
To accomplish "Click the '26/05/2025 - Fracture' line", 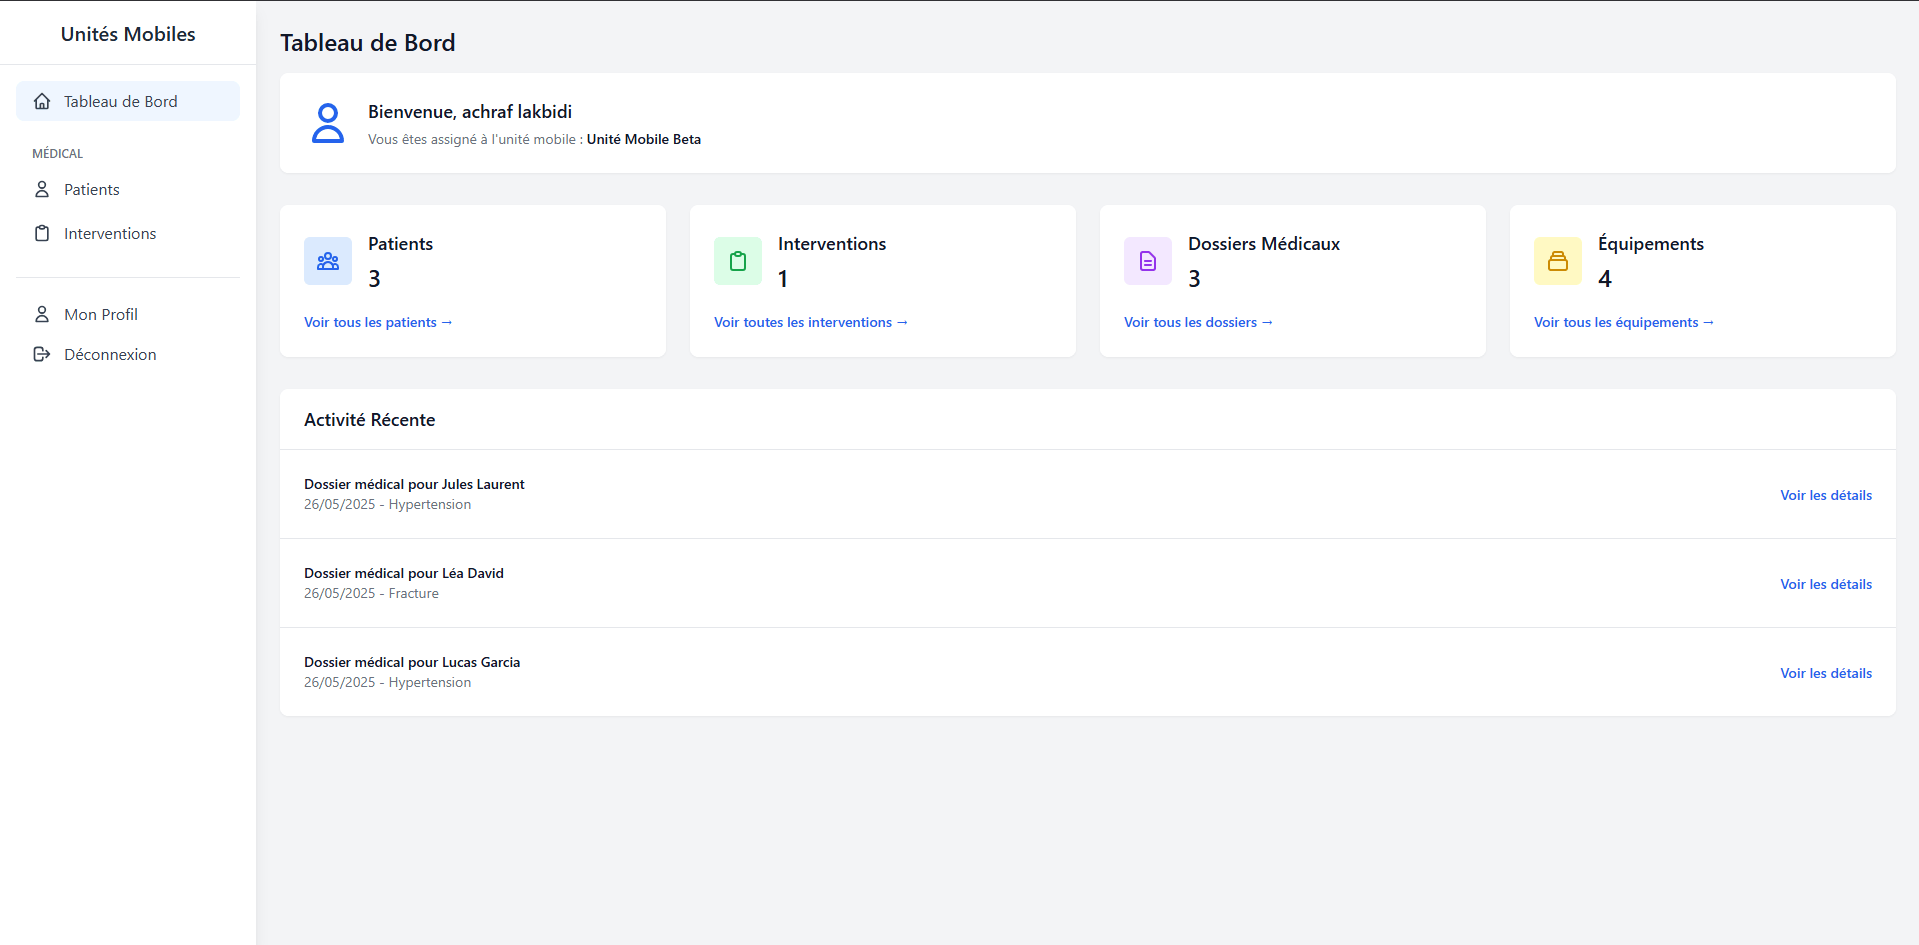I will (371, 593).
